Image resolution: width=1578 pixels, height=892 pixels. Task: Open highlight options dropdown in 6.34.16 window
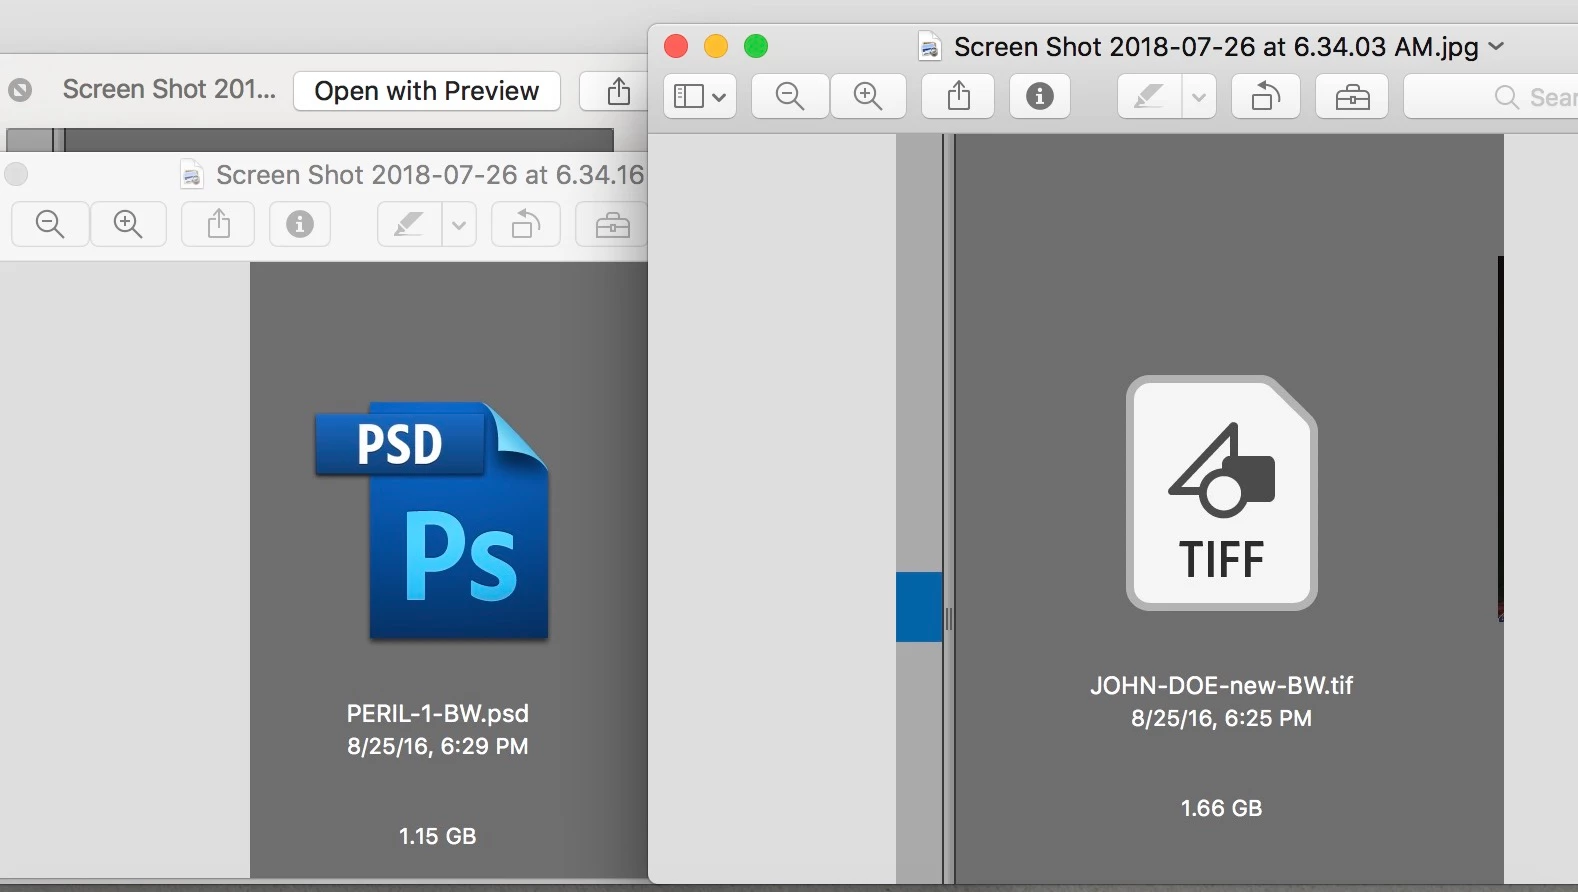click(x=459, y=224)
